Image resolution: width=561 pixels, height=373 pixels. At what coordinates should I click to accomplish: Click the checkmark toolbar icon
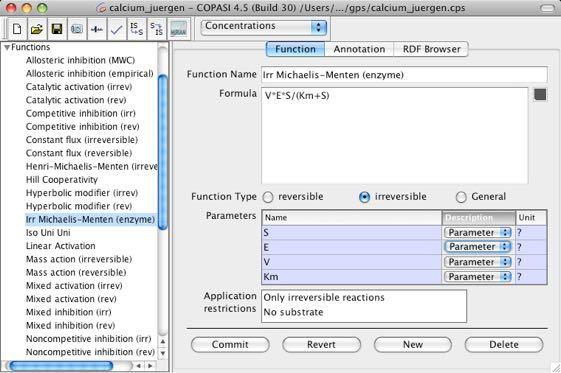(117, 29)
